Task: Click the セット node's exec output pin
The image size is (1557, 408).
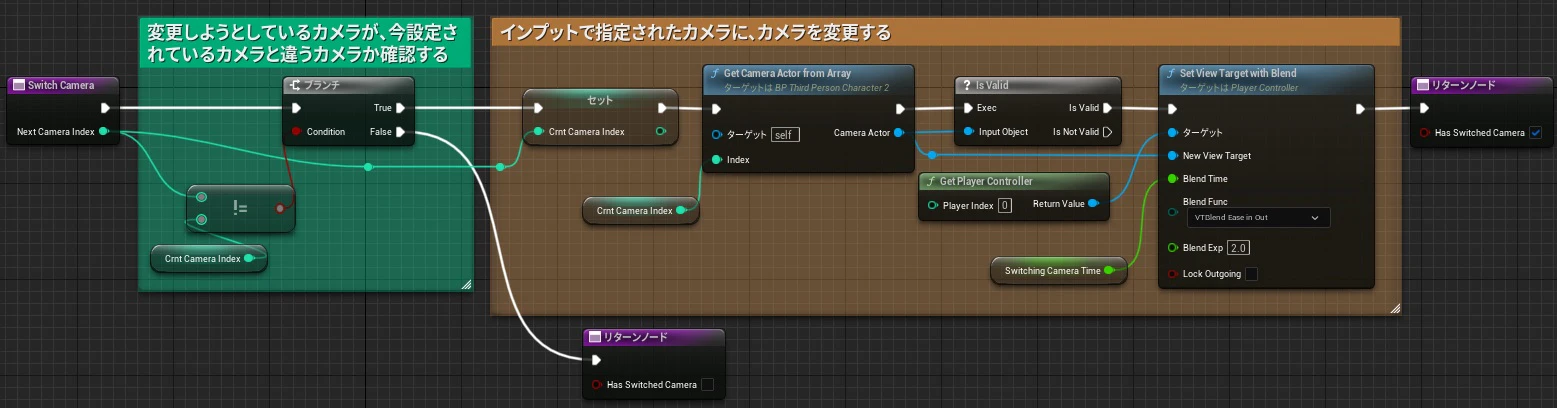Action: pyautogui.click(x=663, y=108)
